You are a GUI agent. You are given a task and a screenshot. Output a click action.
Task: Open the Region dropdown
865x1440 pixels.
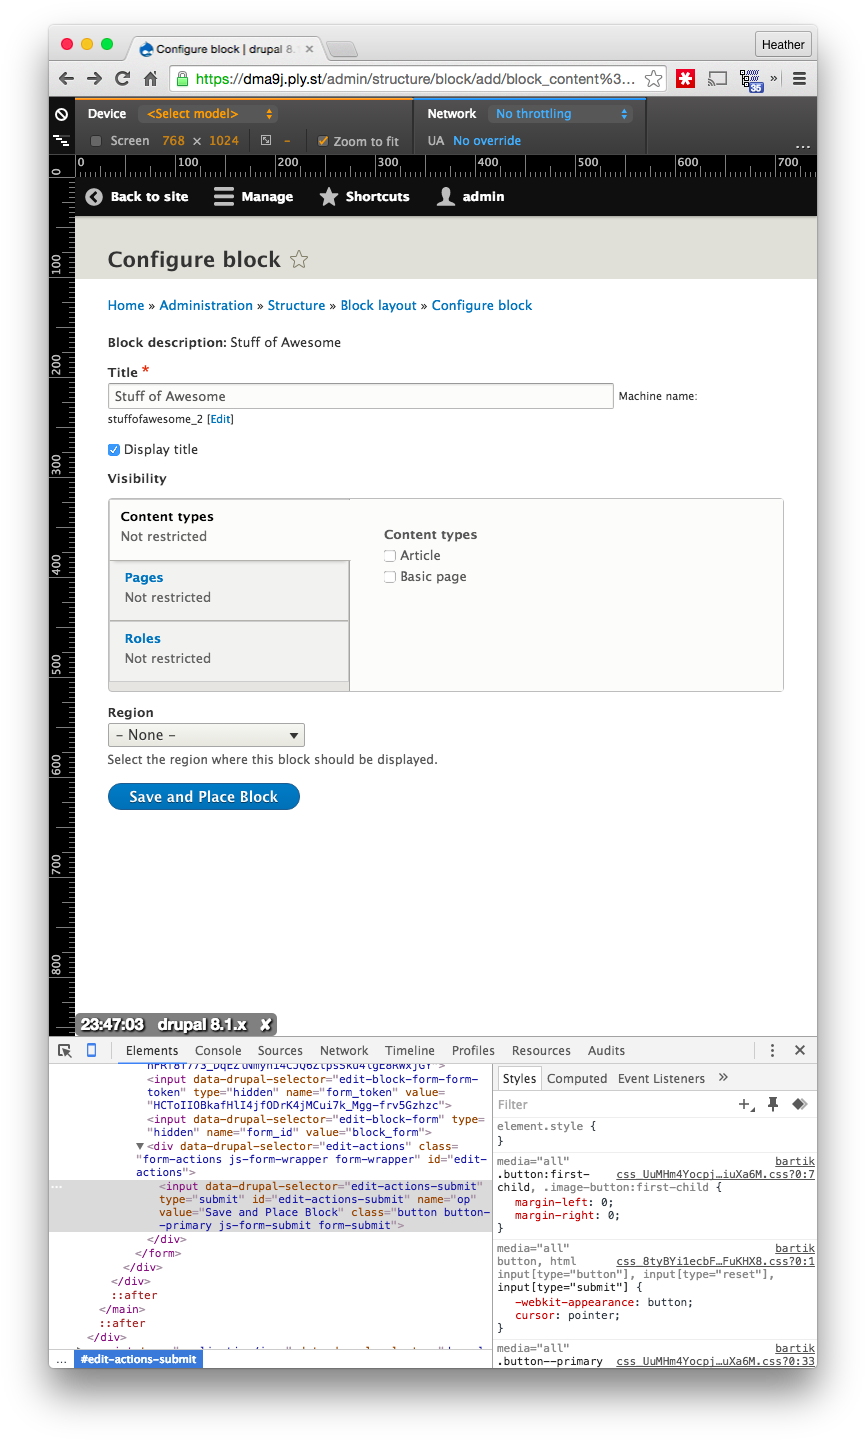pyautogui.click(x=206, y=734)
